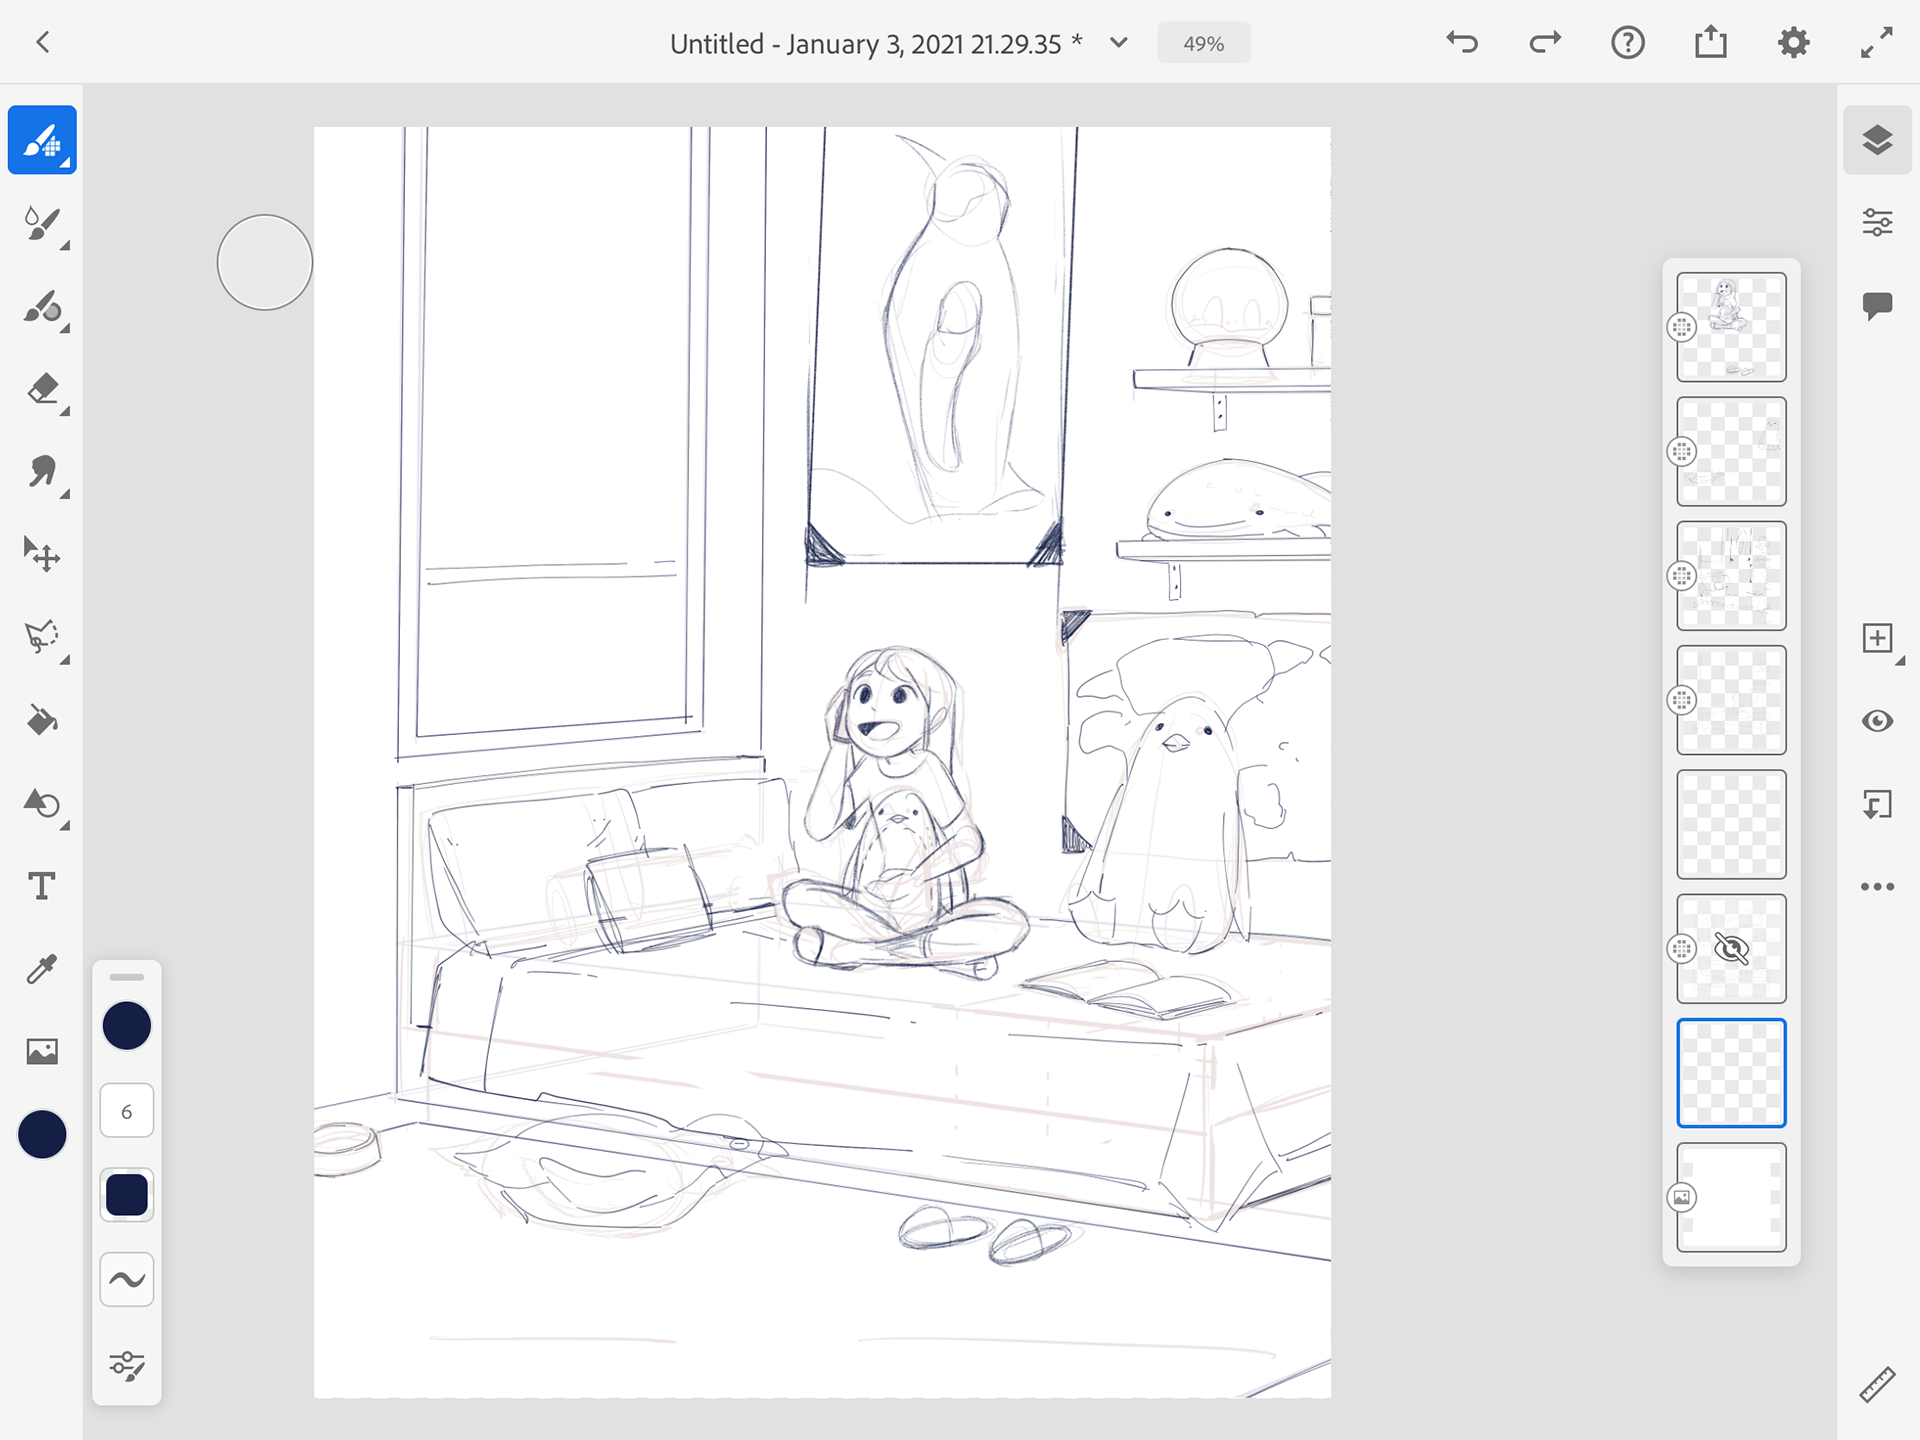1920x1440 pixels.
Task: Open the three-dots layer actions menu
Action: tap(1877, 887)
